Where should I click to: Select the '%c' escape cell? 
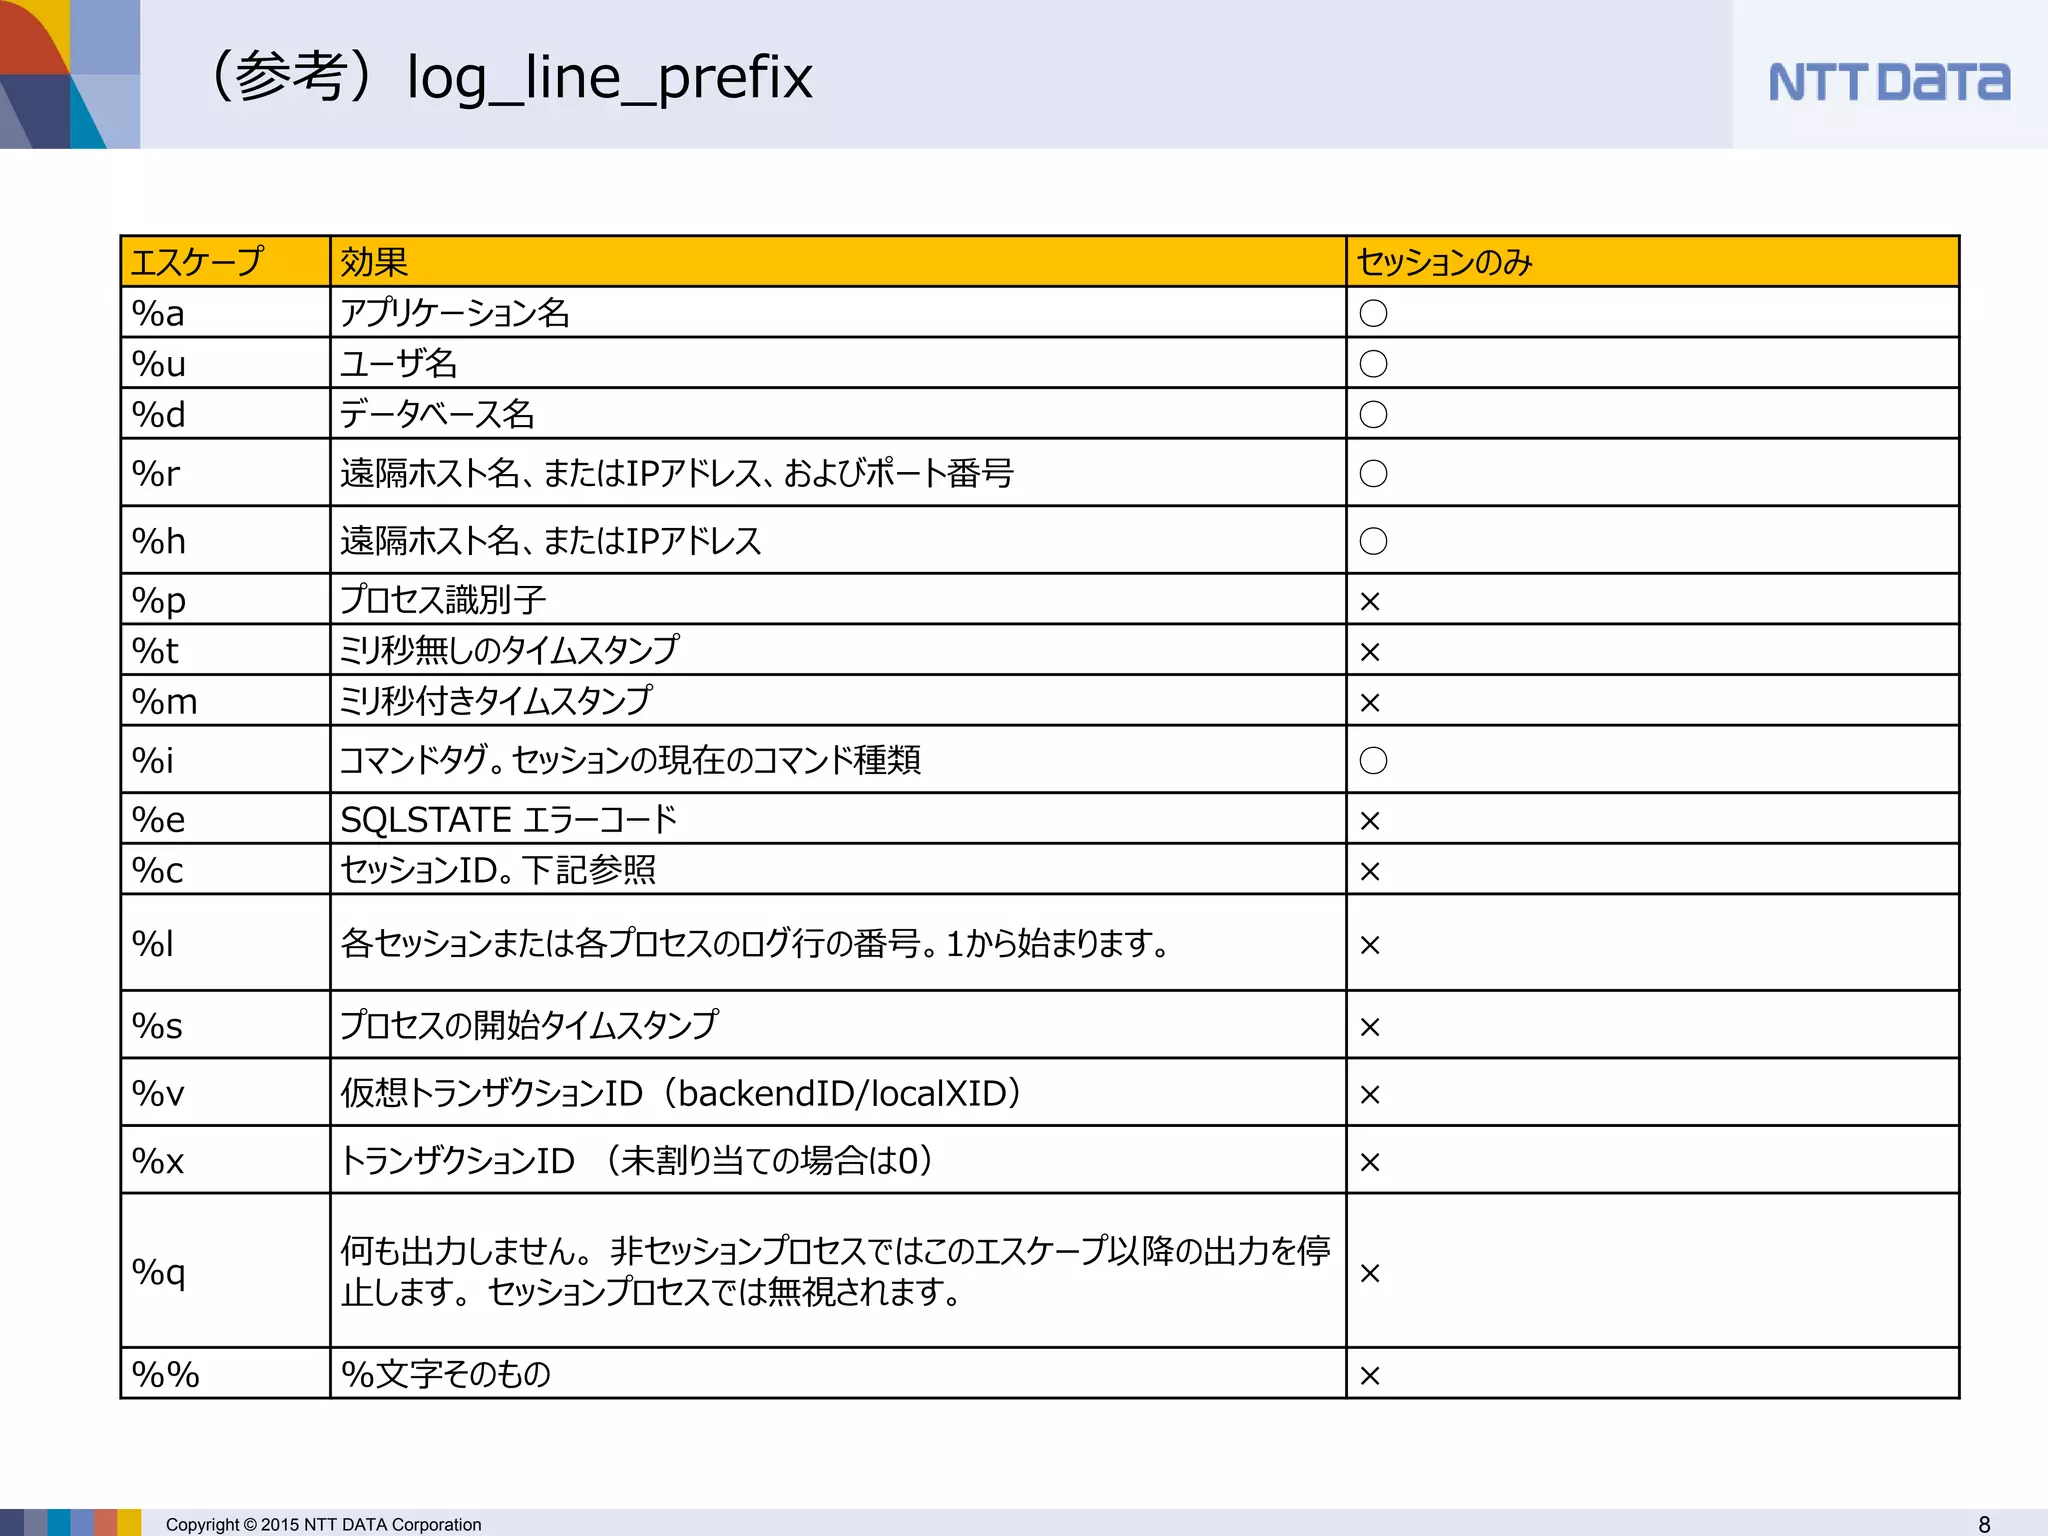pos(225,870)
